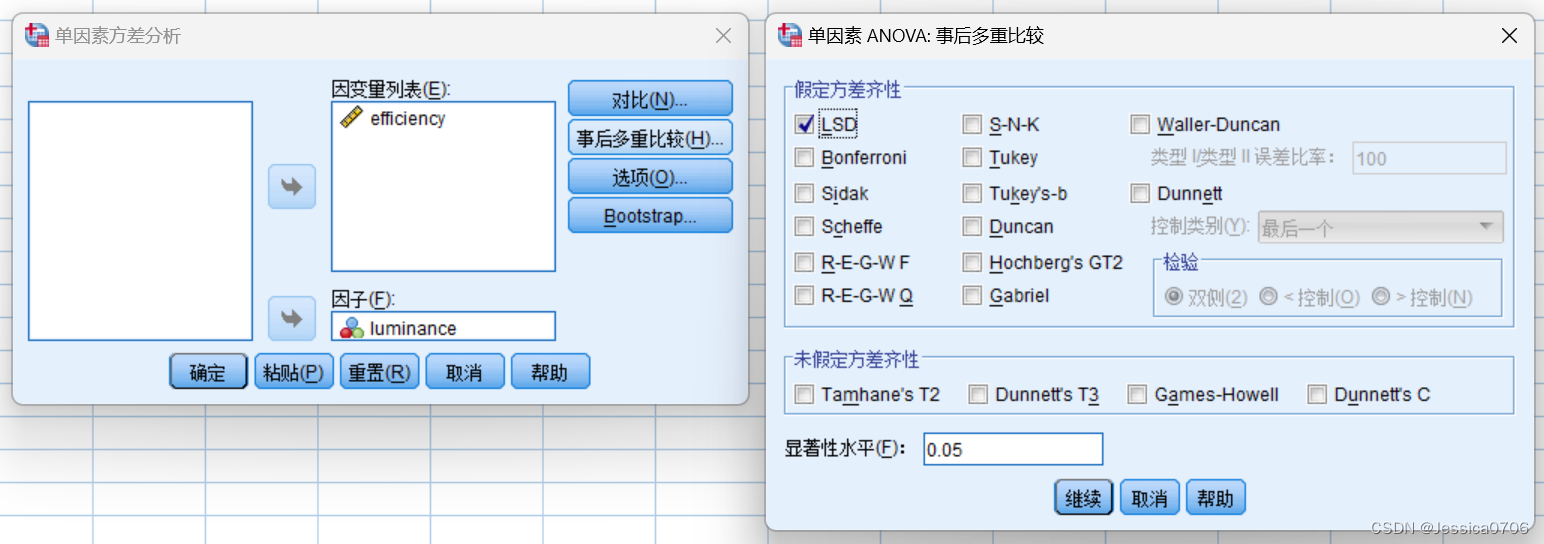Tick Hochberg's GT2 checkbox
This screenshot has width=1544, height=544.
click(x=972, y=263)
